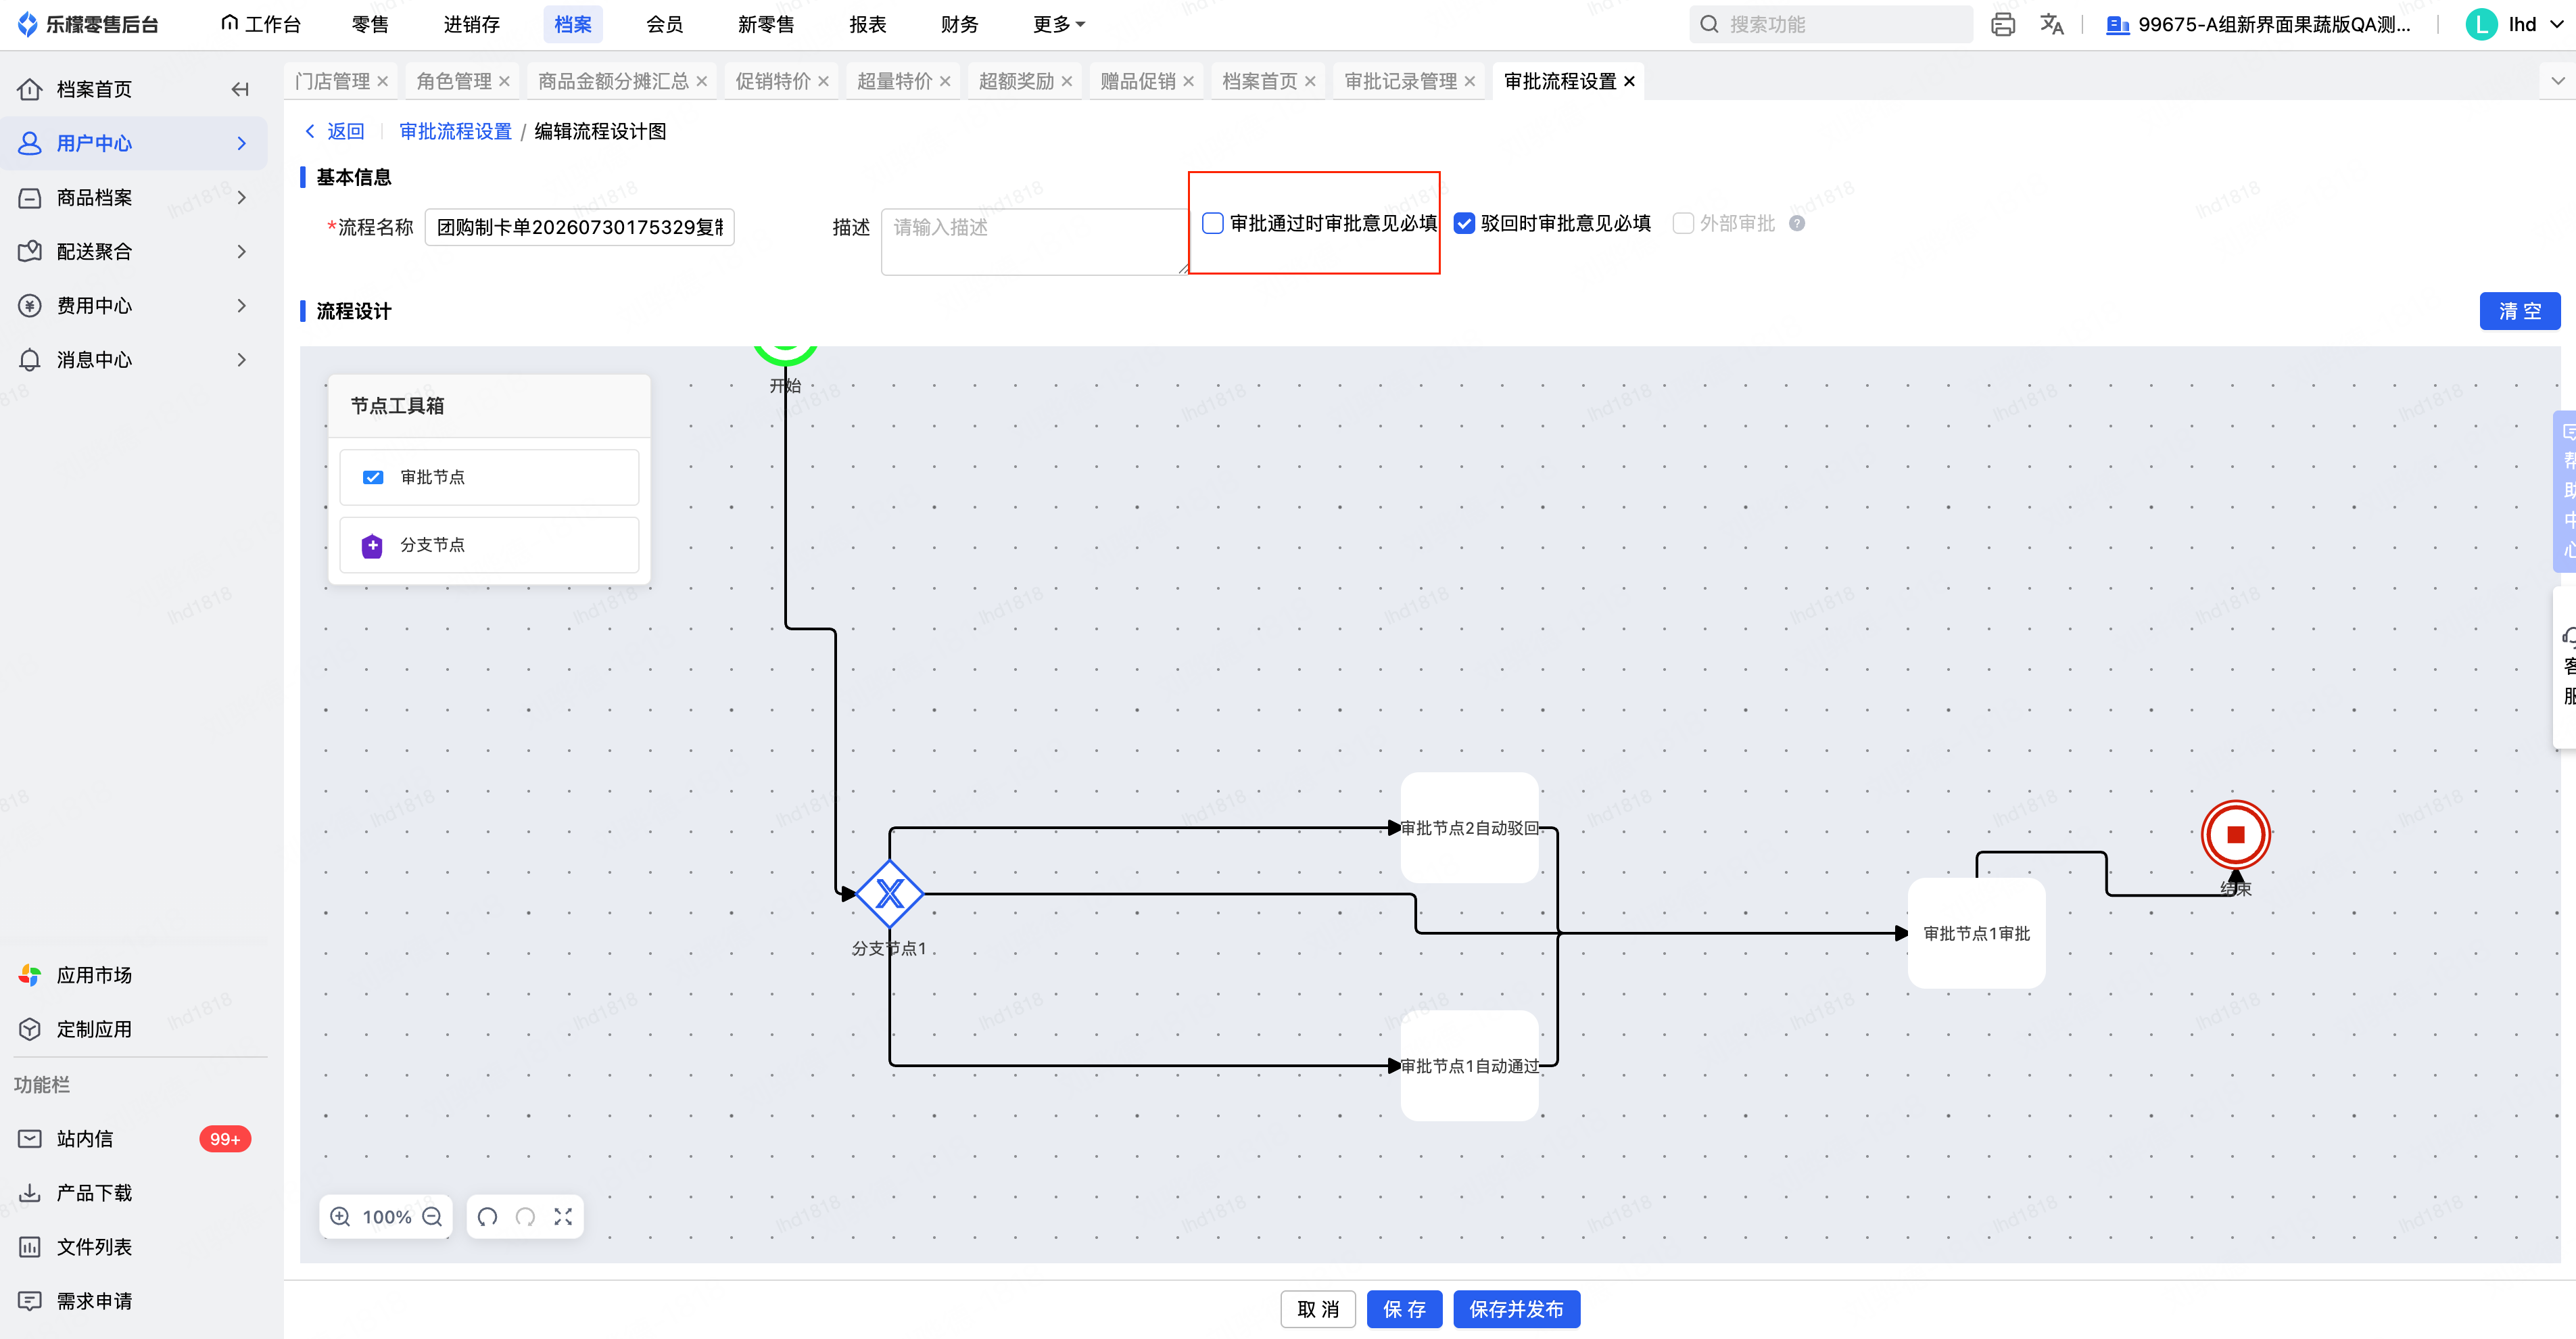Close the 促销特价 tab
The height and width of the screenshot is (1339, 2576).
click(823, 81)
